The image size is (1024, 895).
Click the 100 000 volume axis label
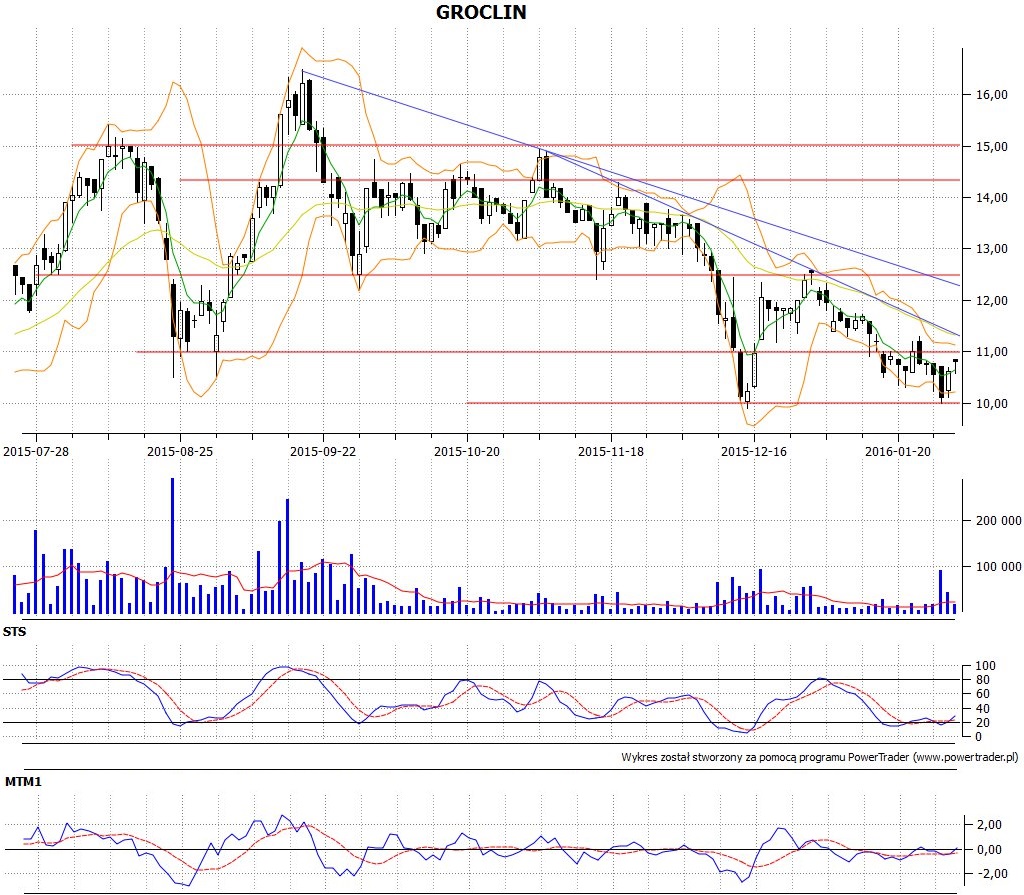[x=999, y=566]
